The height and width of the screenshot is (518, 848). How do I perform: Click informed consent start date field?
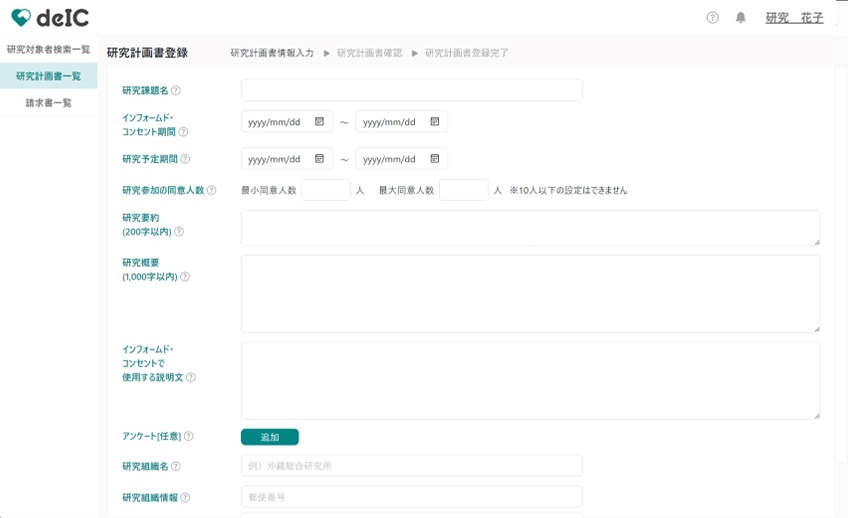(x=287, y=122)
